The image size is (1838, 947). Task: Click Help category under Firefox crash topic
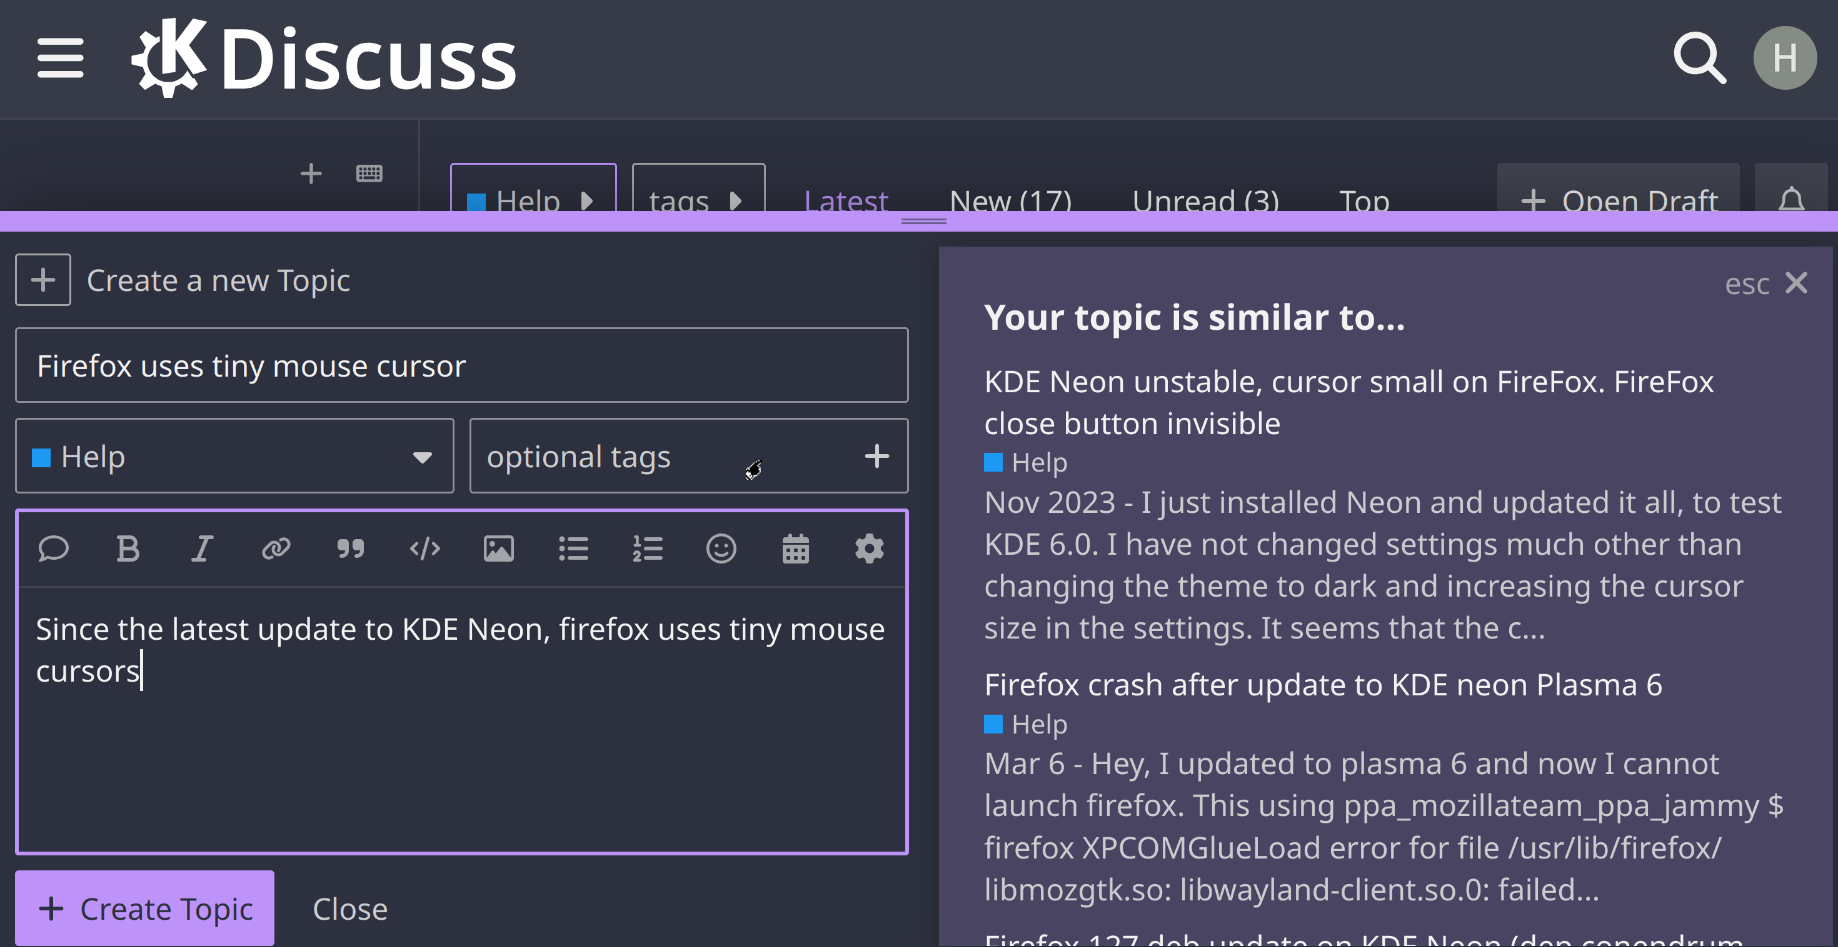coord(1026,724)
